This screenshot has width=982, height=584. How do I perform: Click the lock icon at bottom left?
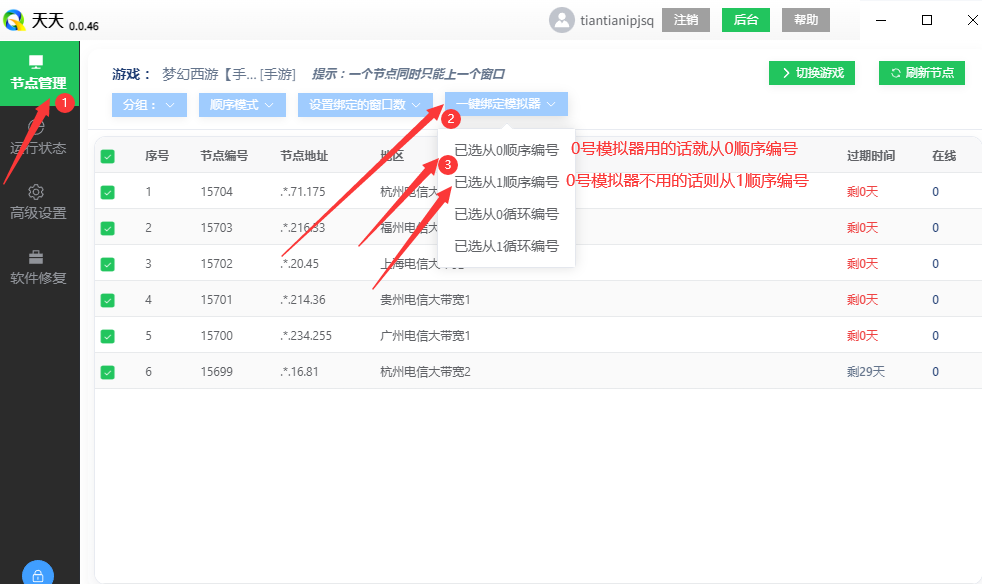tap(37, 573)
